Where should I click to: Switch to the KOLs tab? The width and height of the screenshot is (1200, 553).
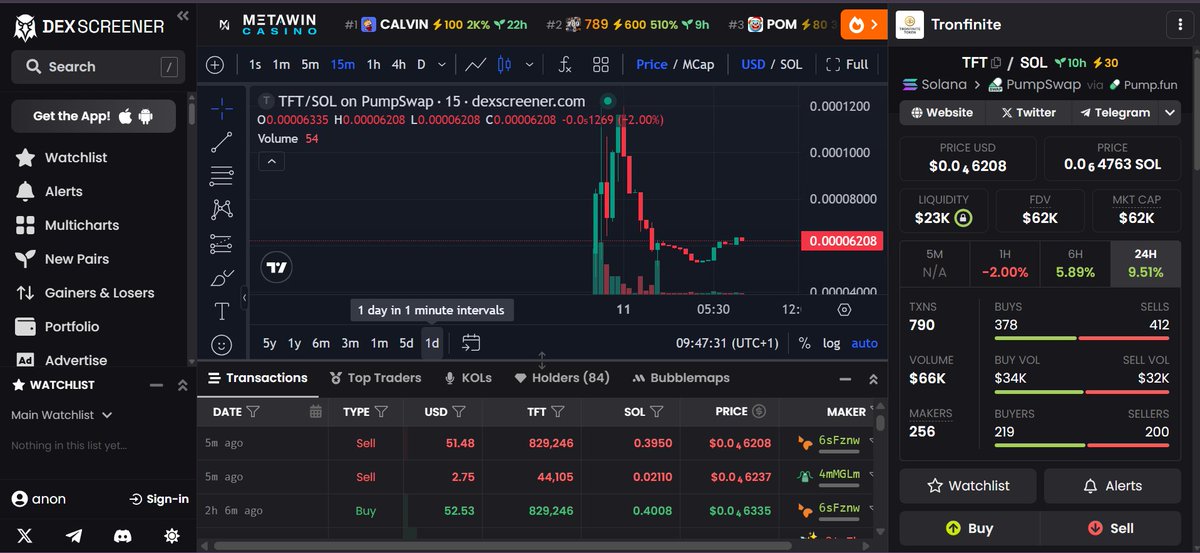tap(468, 378)
